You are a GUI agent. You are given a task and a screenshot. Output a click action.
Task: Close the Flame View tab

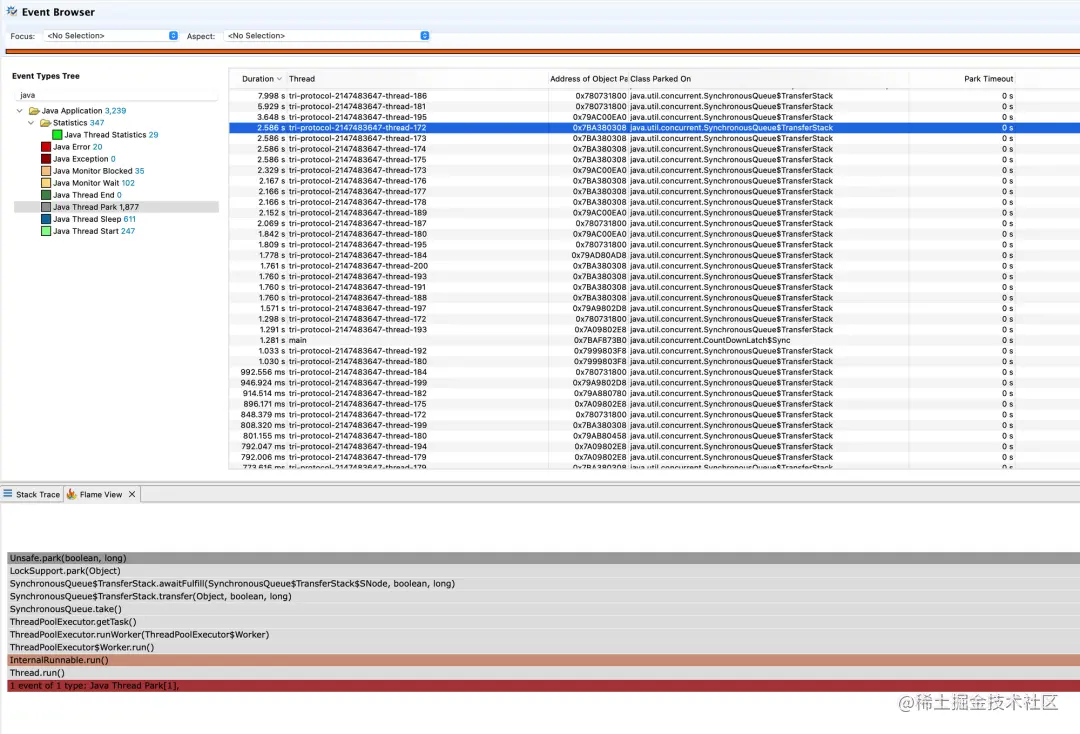(132, 494)
